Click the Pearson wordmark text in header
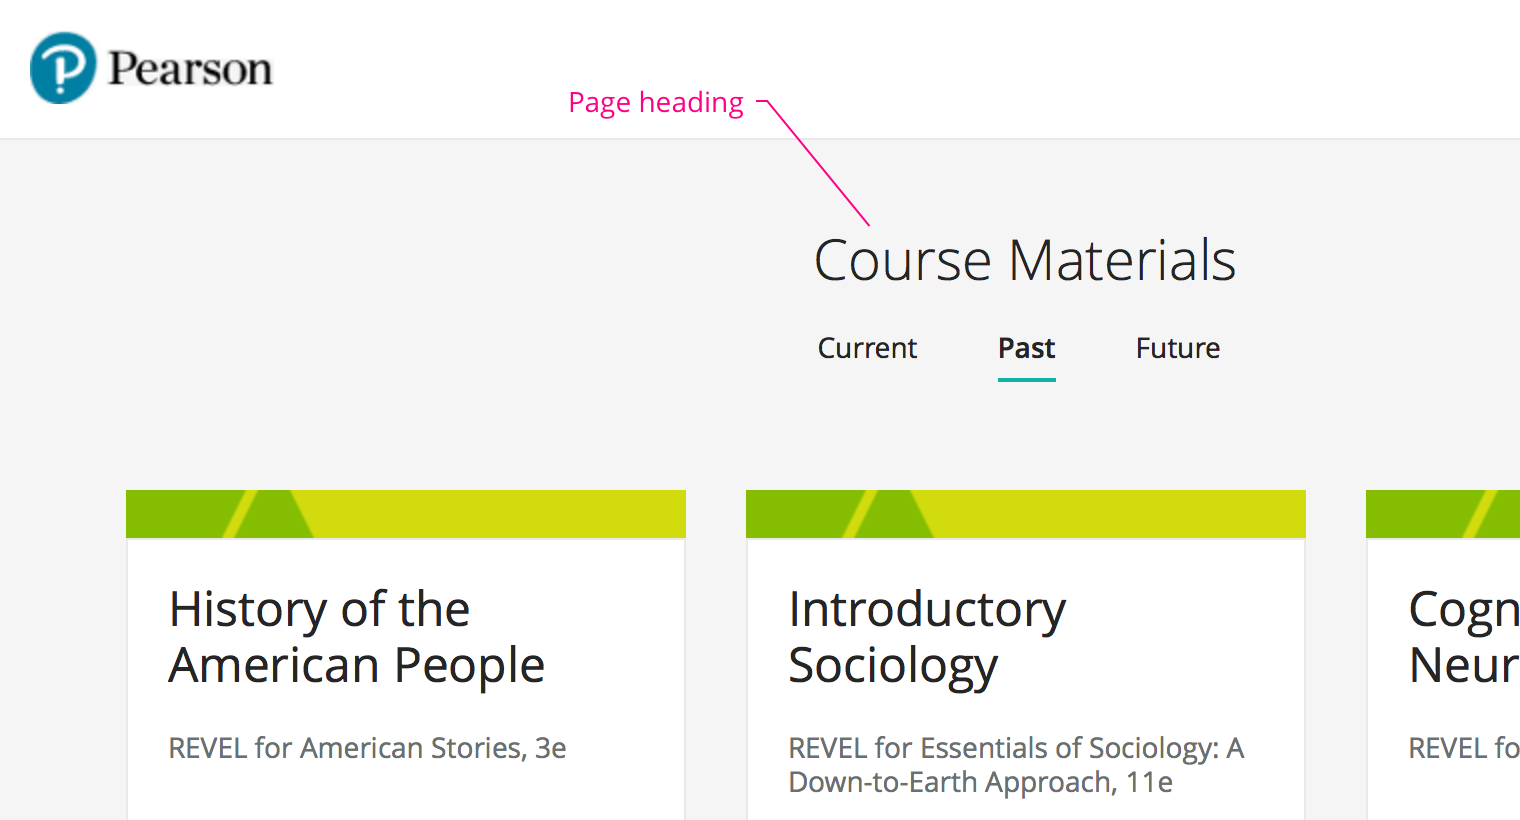This screenshot has width=1520, height=820. click(190, 69)
